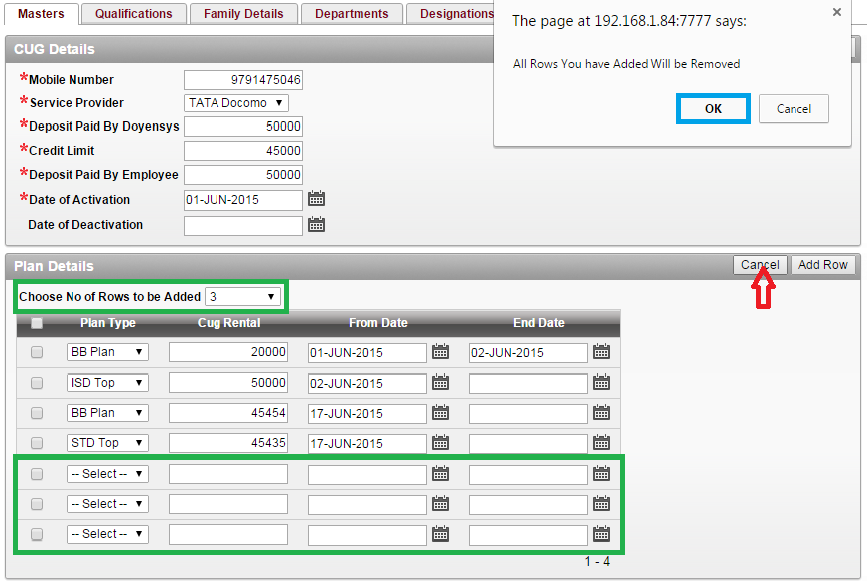The width and height of the screenshot is (867, 582).
Task: Switch to the Departments tab
Action: [x=351, y=14]
